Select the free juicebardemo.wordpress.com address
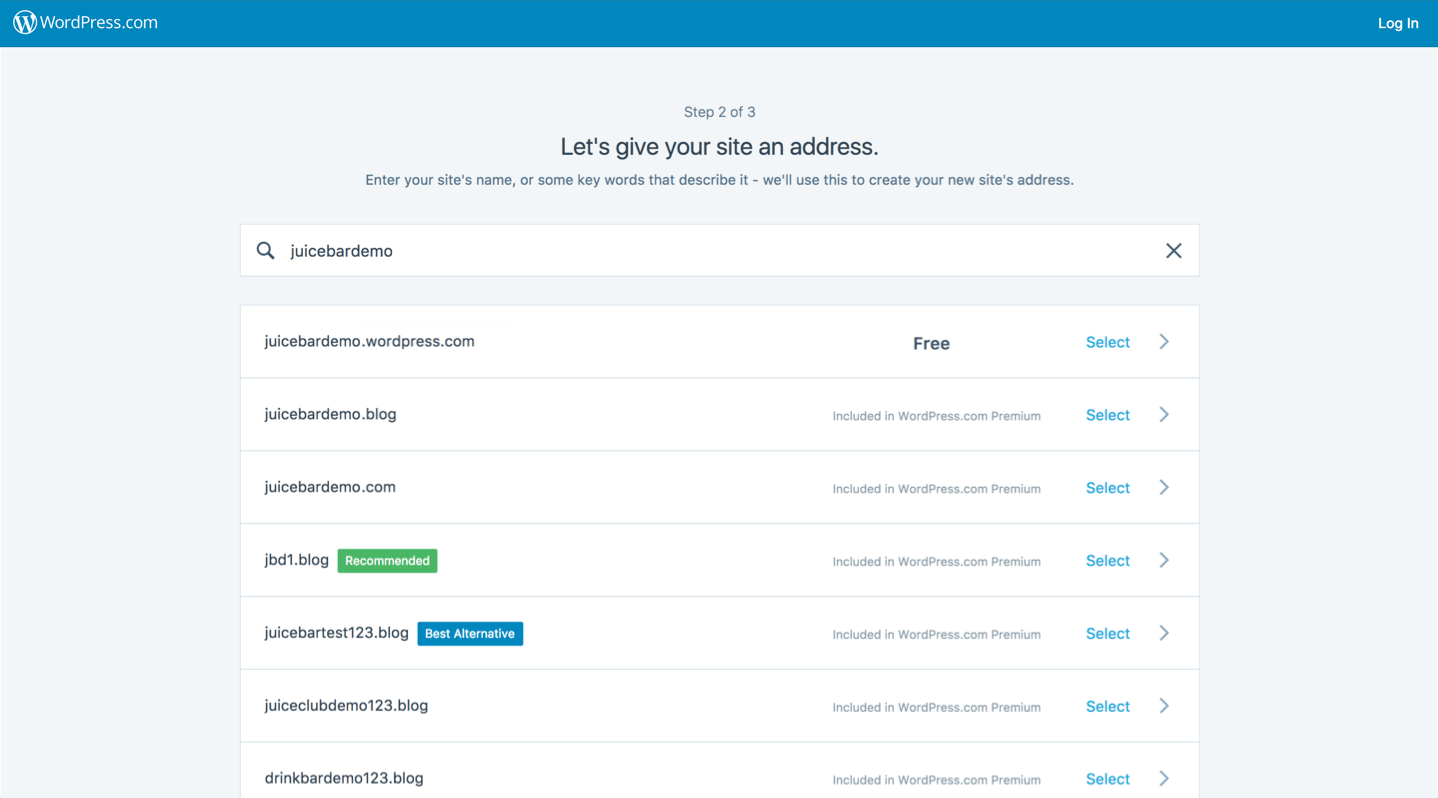Screen dimensions: 1438x798 pos(1107,342)
